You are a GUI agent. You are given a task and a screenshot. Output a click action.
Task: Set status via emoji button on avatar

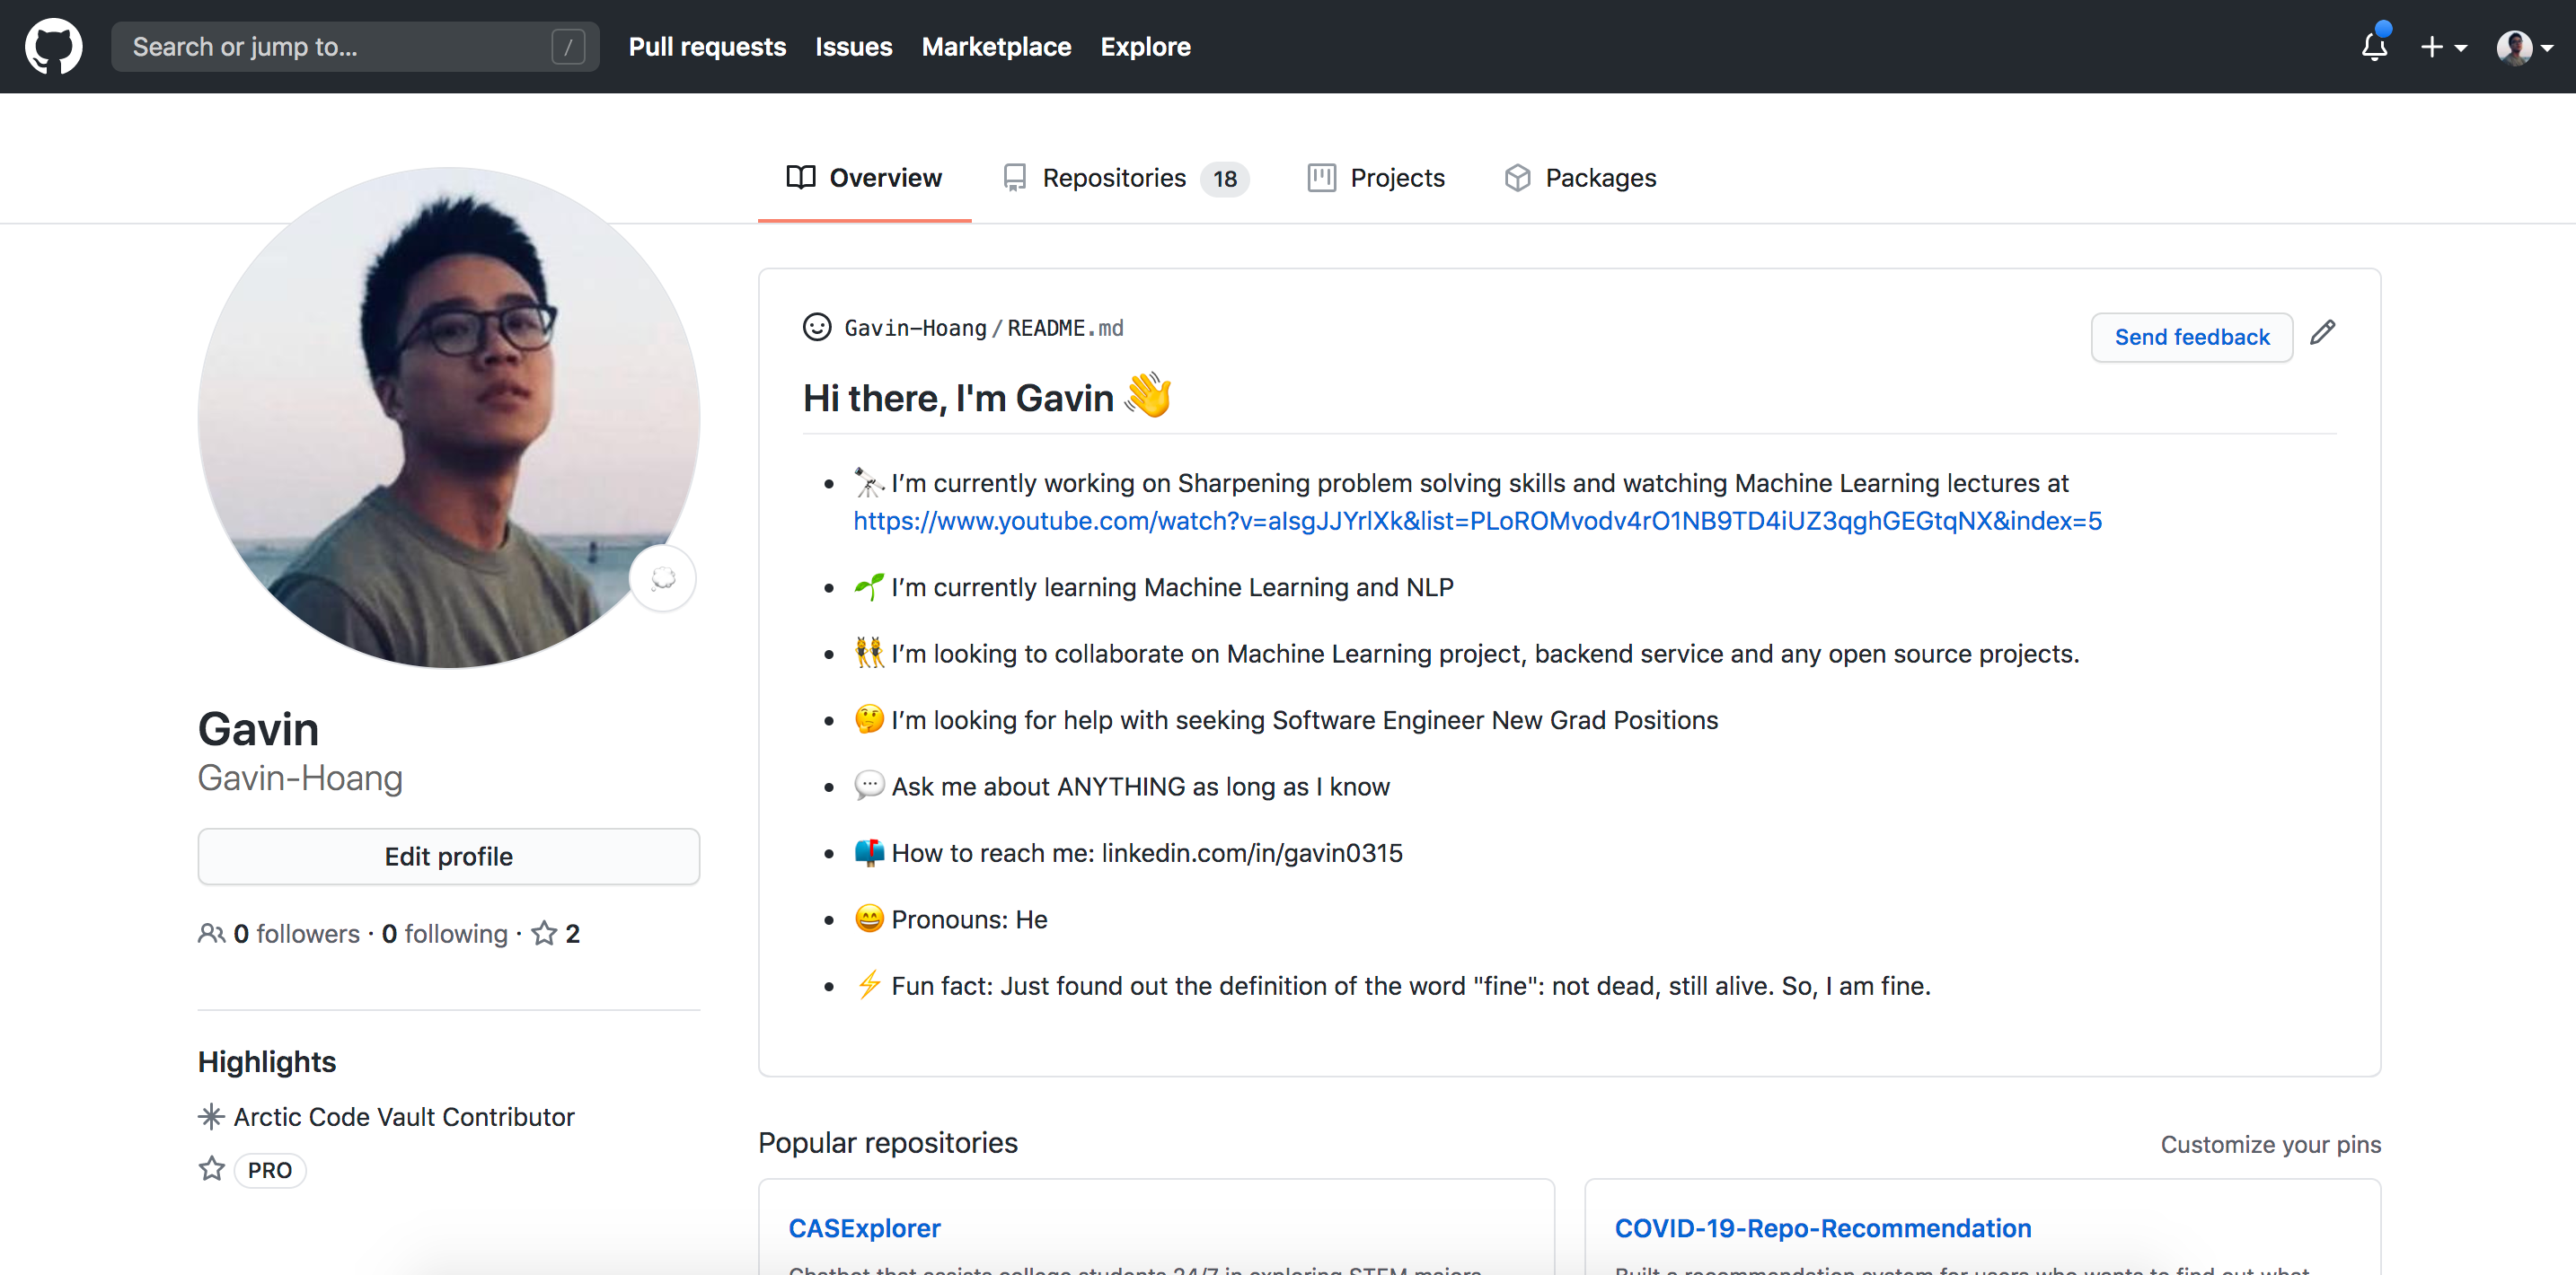[662, 578]
